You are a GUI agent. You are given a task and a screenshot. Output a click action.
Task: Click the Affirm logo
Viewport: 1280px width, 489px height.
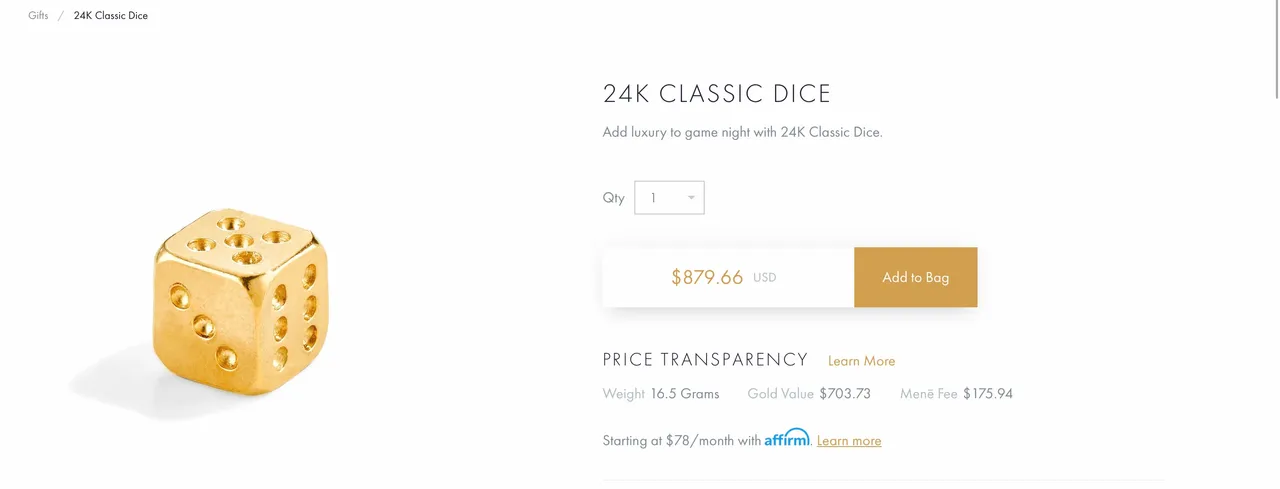(x=787, y=438)
